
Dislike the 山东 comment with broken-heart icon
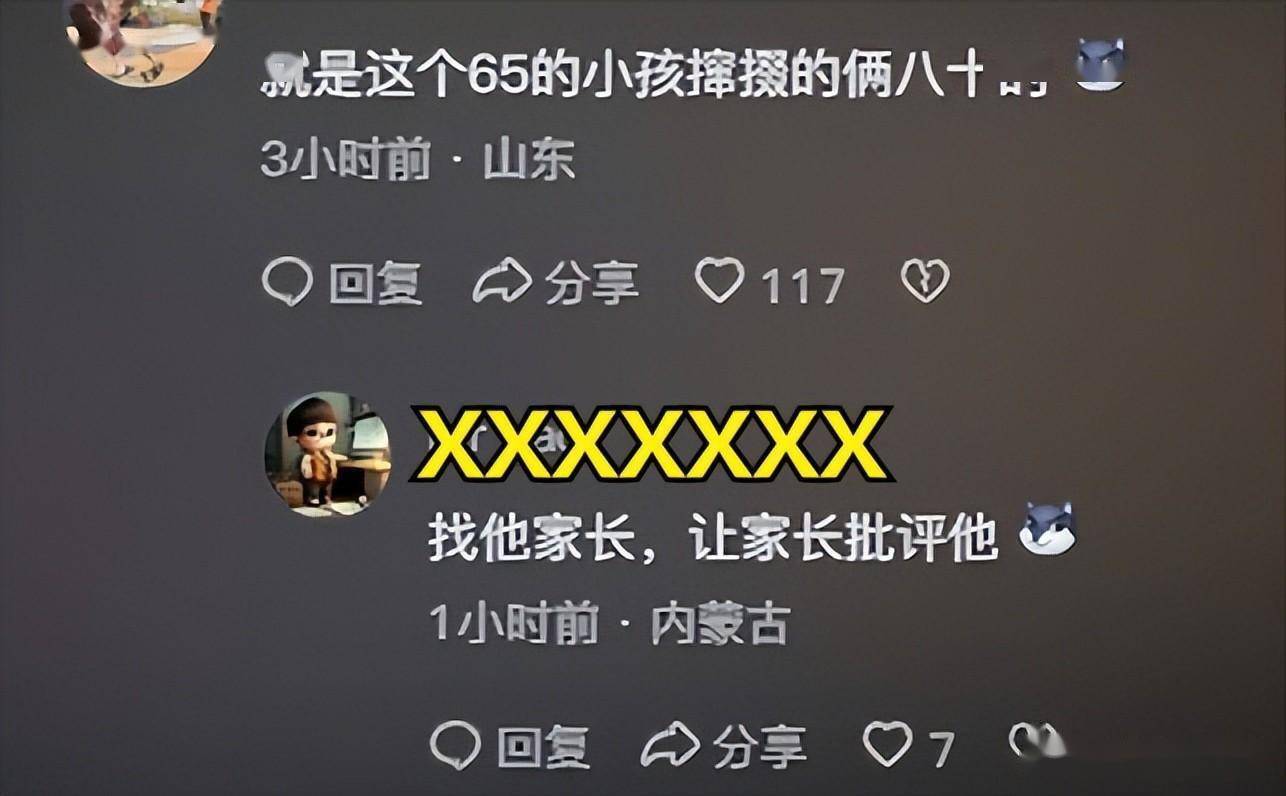[925, 281]
